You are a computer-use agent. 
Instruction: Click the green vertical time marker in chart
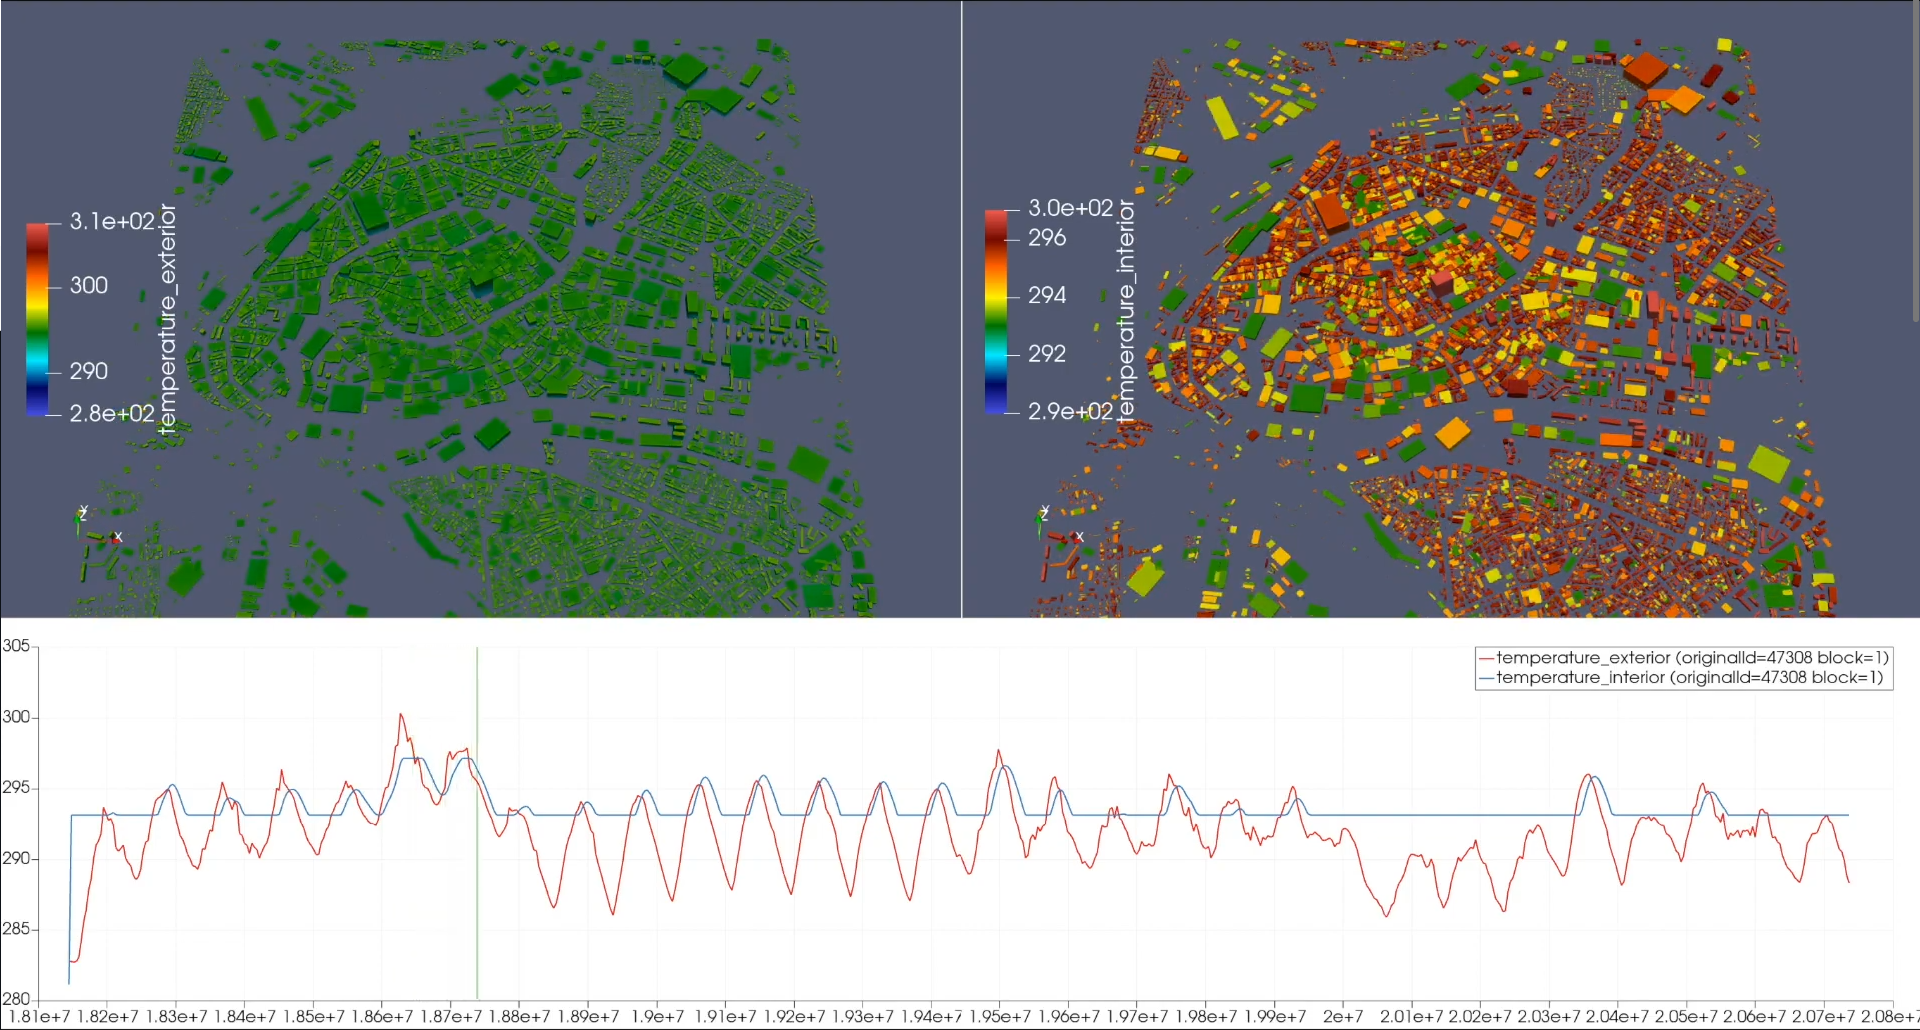coord(477,822)
